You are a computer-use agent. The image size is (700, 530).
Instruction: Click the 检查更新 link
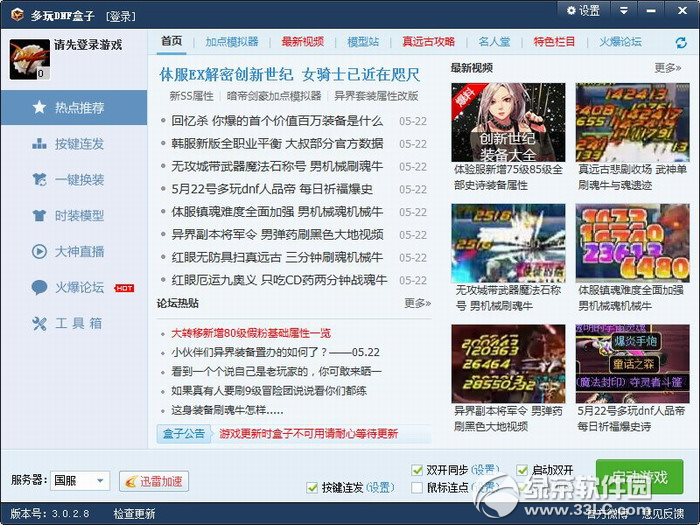[134, 514]
